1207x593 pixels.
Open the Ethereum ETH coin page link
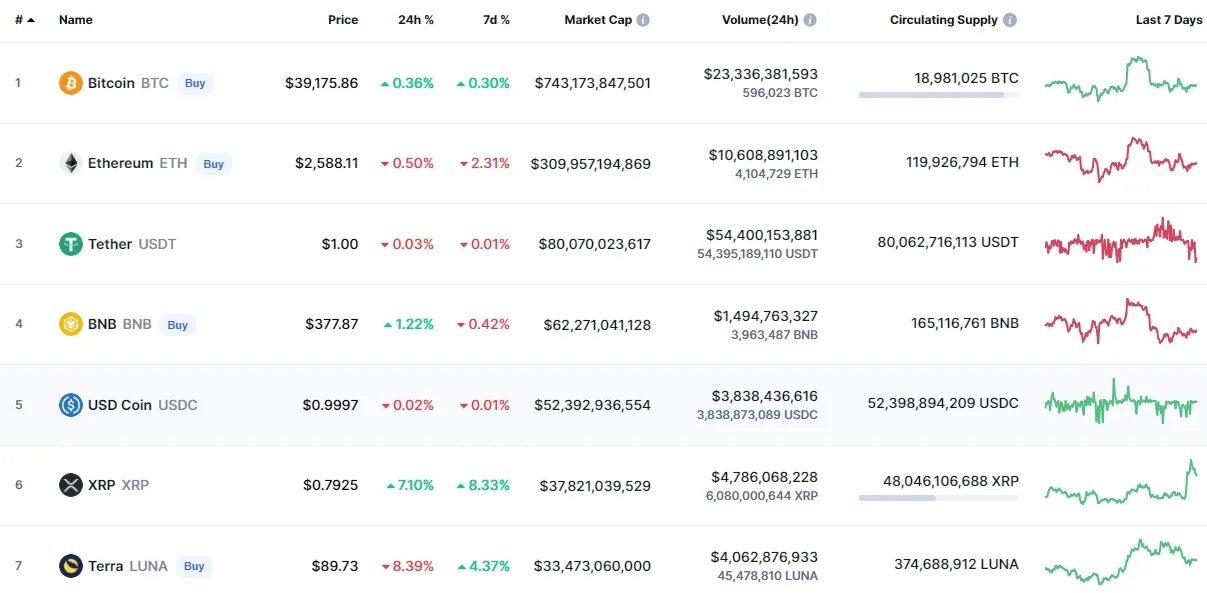coord(137,163)
